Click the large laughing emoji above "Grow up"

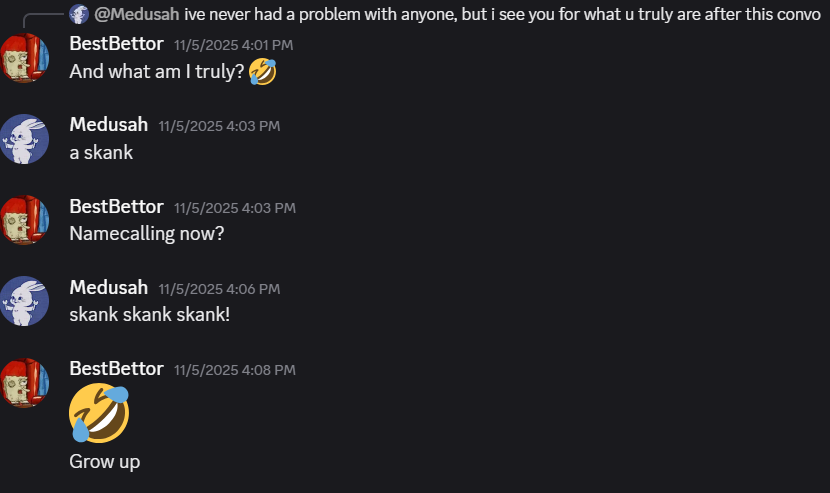click(99, 412)
